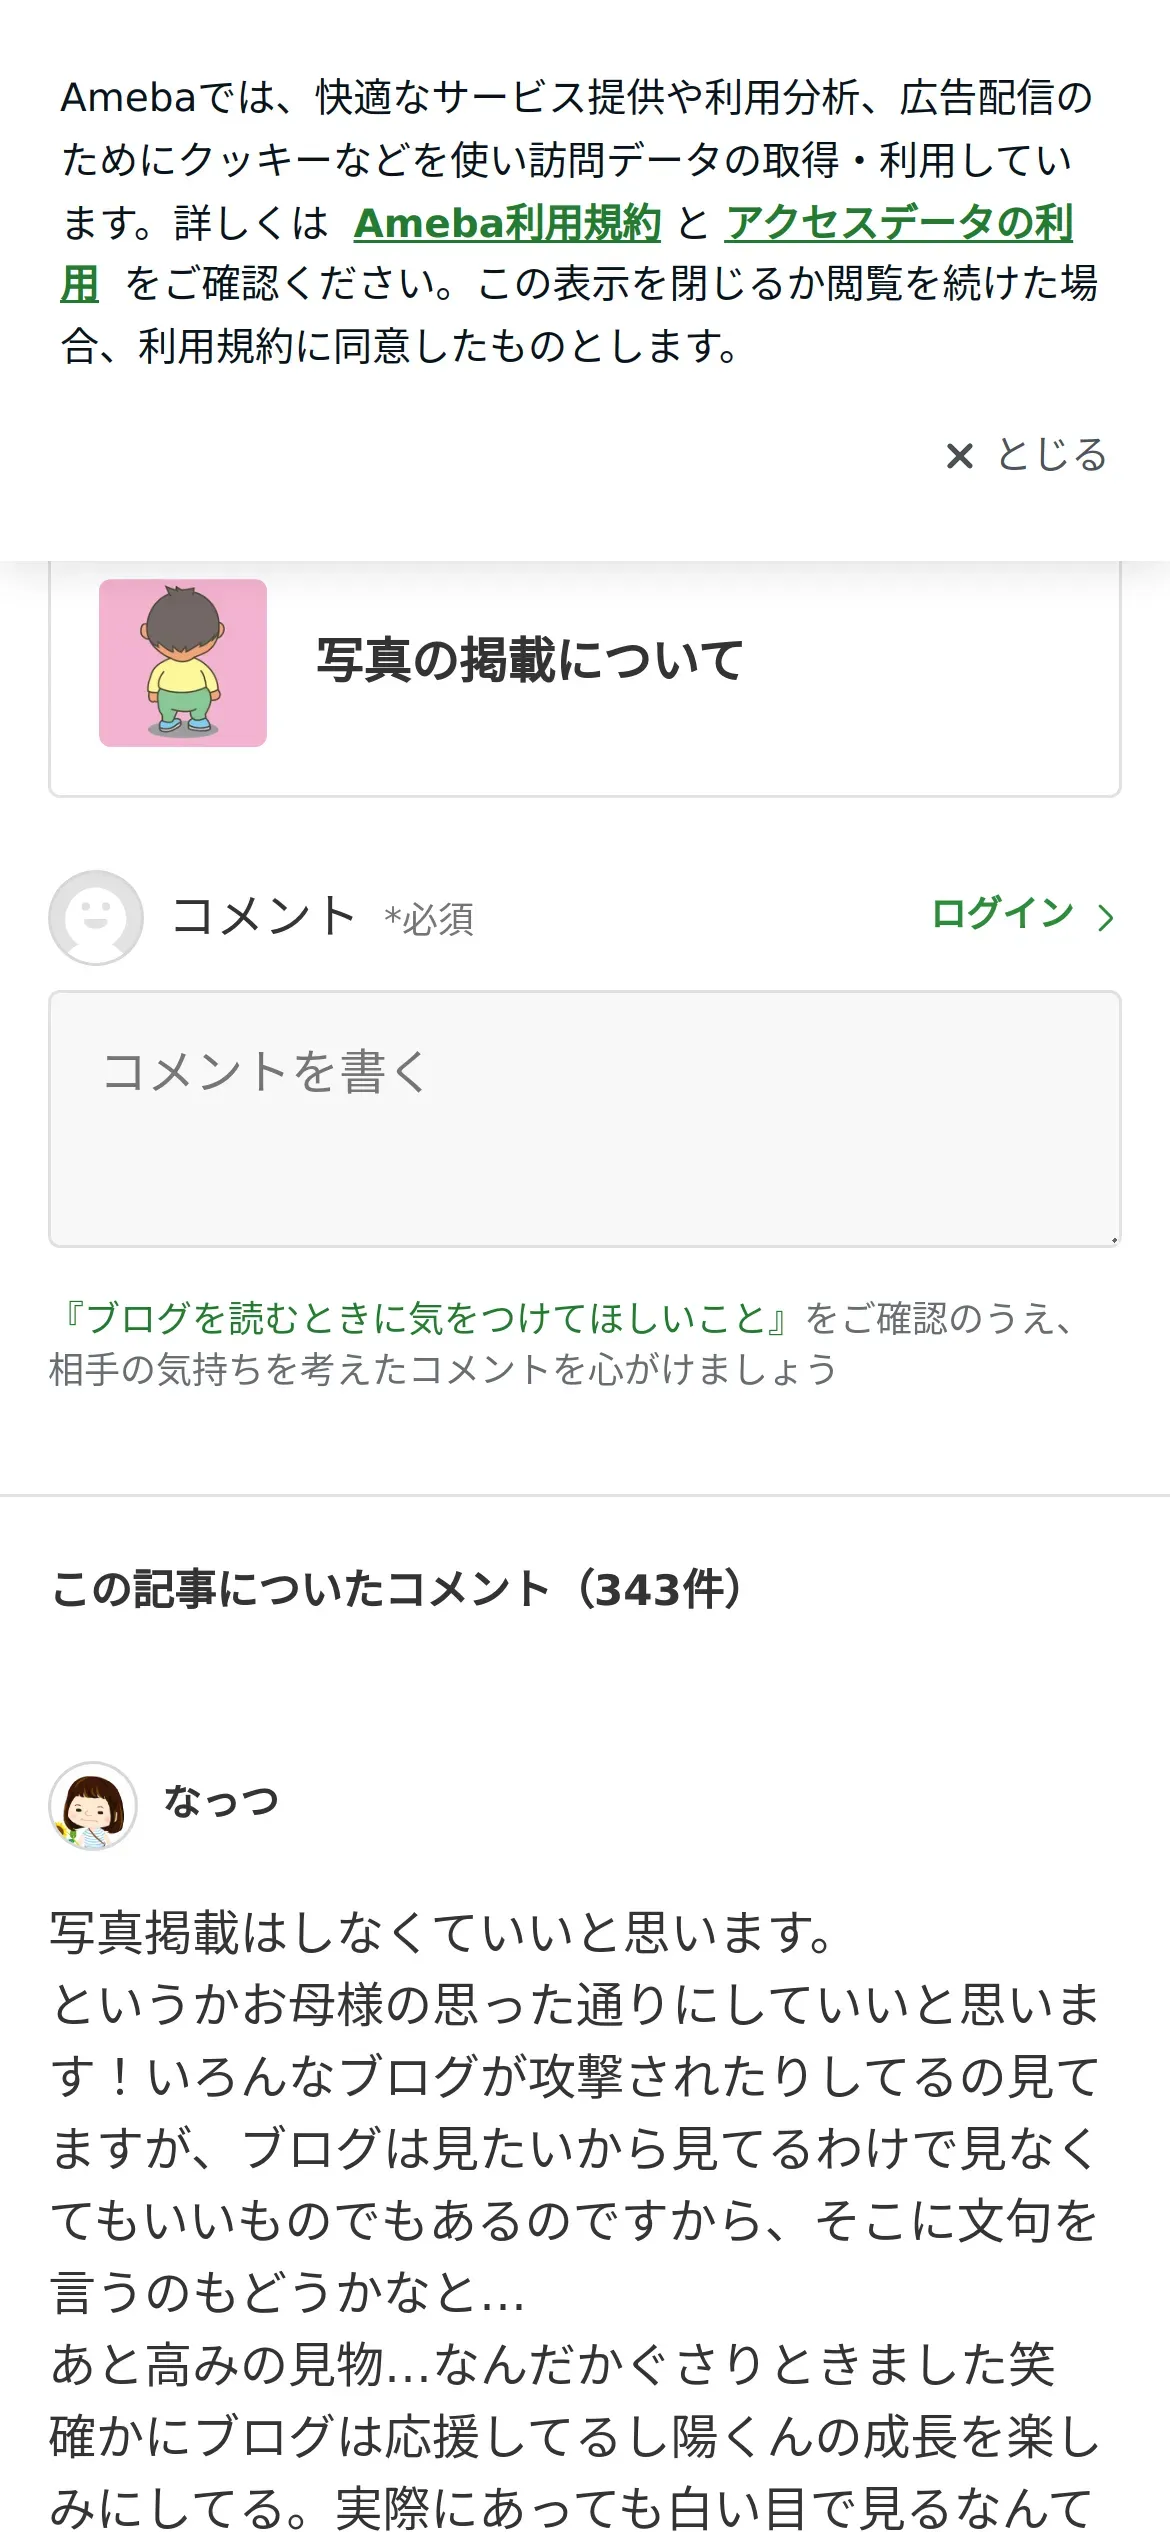Close the cookie notice with X icon

click(959, 456)
